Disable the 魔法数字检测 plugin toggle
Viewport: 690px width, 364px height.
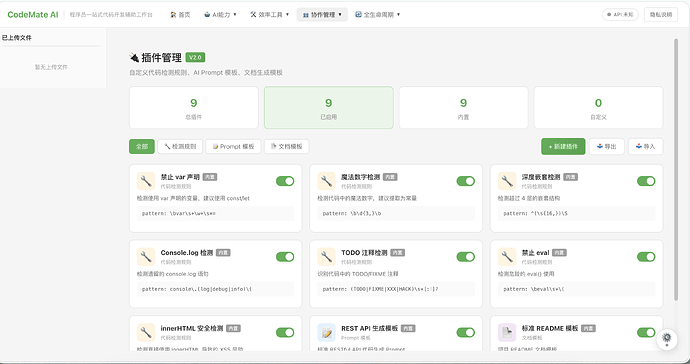(466, 181)
